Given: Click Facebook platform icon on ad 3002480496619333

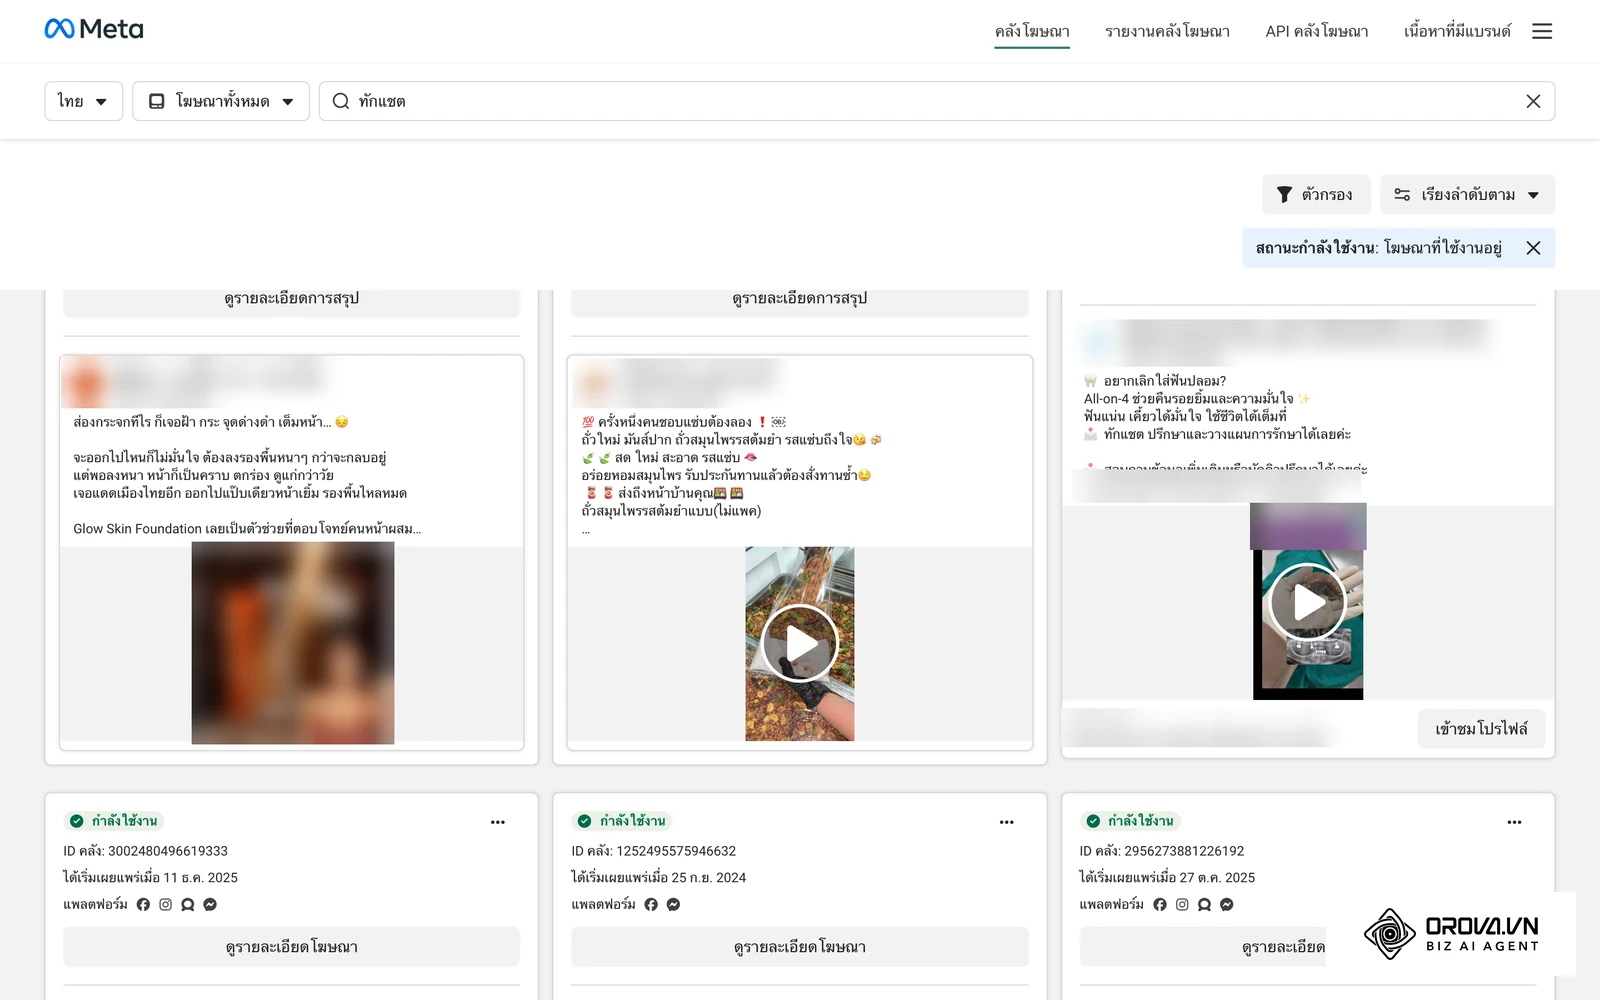Looking at the screenshot, I should tap(143, 904).
